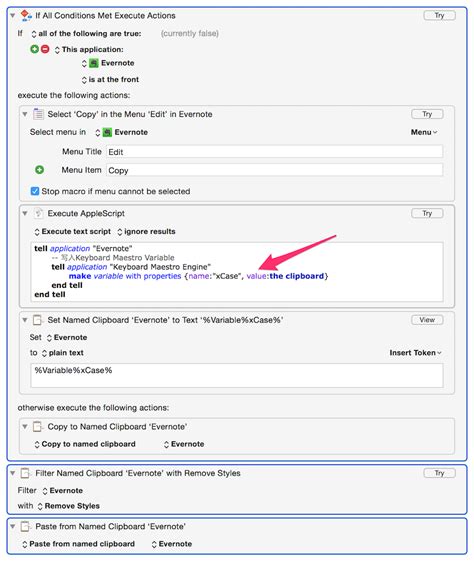Open Evernote popup beside Copy to named clipboard

point(184,444)
